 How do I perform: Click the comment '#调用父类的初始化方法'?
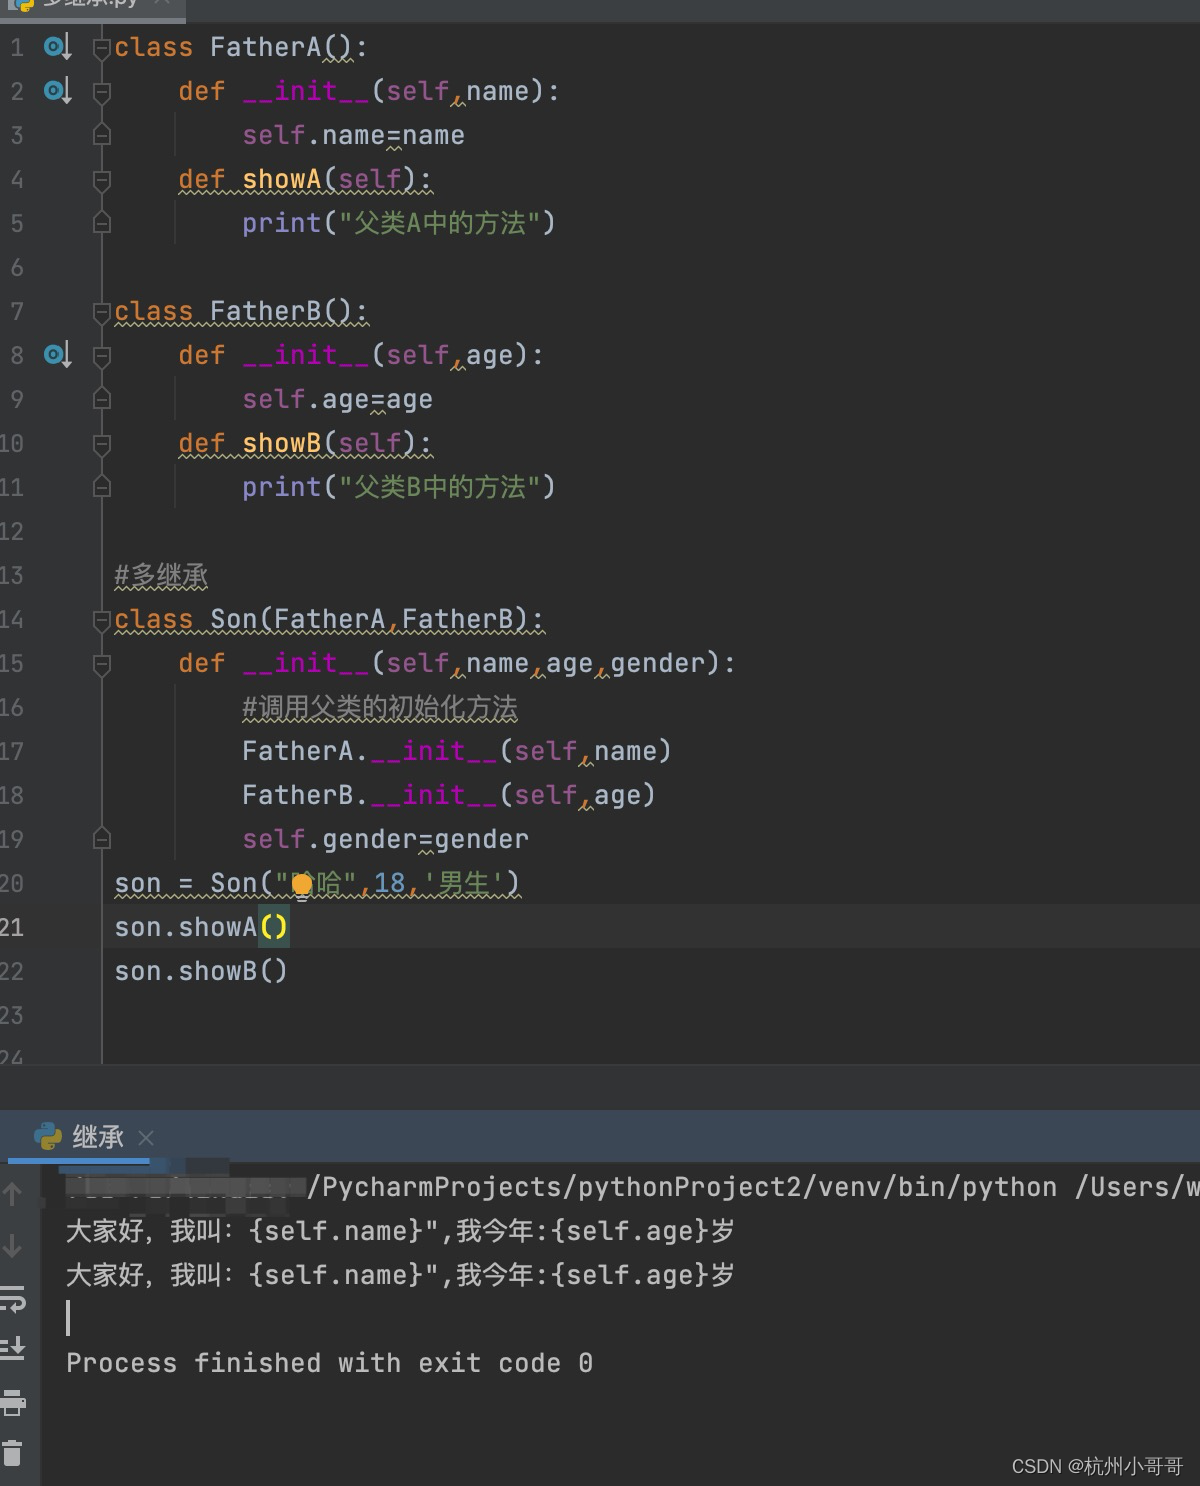click(380, 707)
